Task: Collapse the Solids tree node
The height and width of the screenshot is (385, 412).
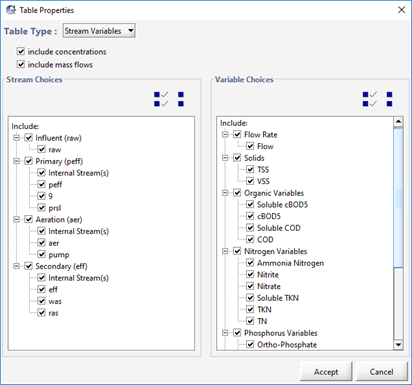Action: click(x=225, y=158)
